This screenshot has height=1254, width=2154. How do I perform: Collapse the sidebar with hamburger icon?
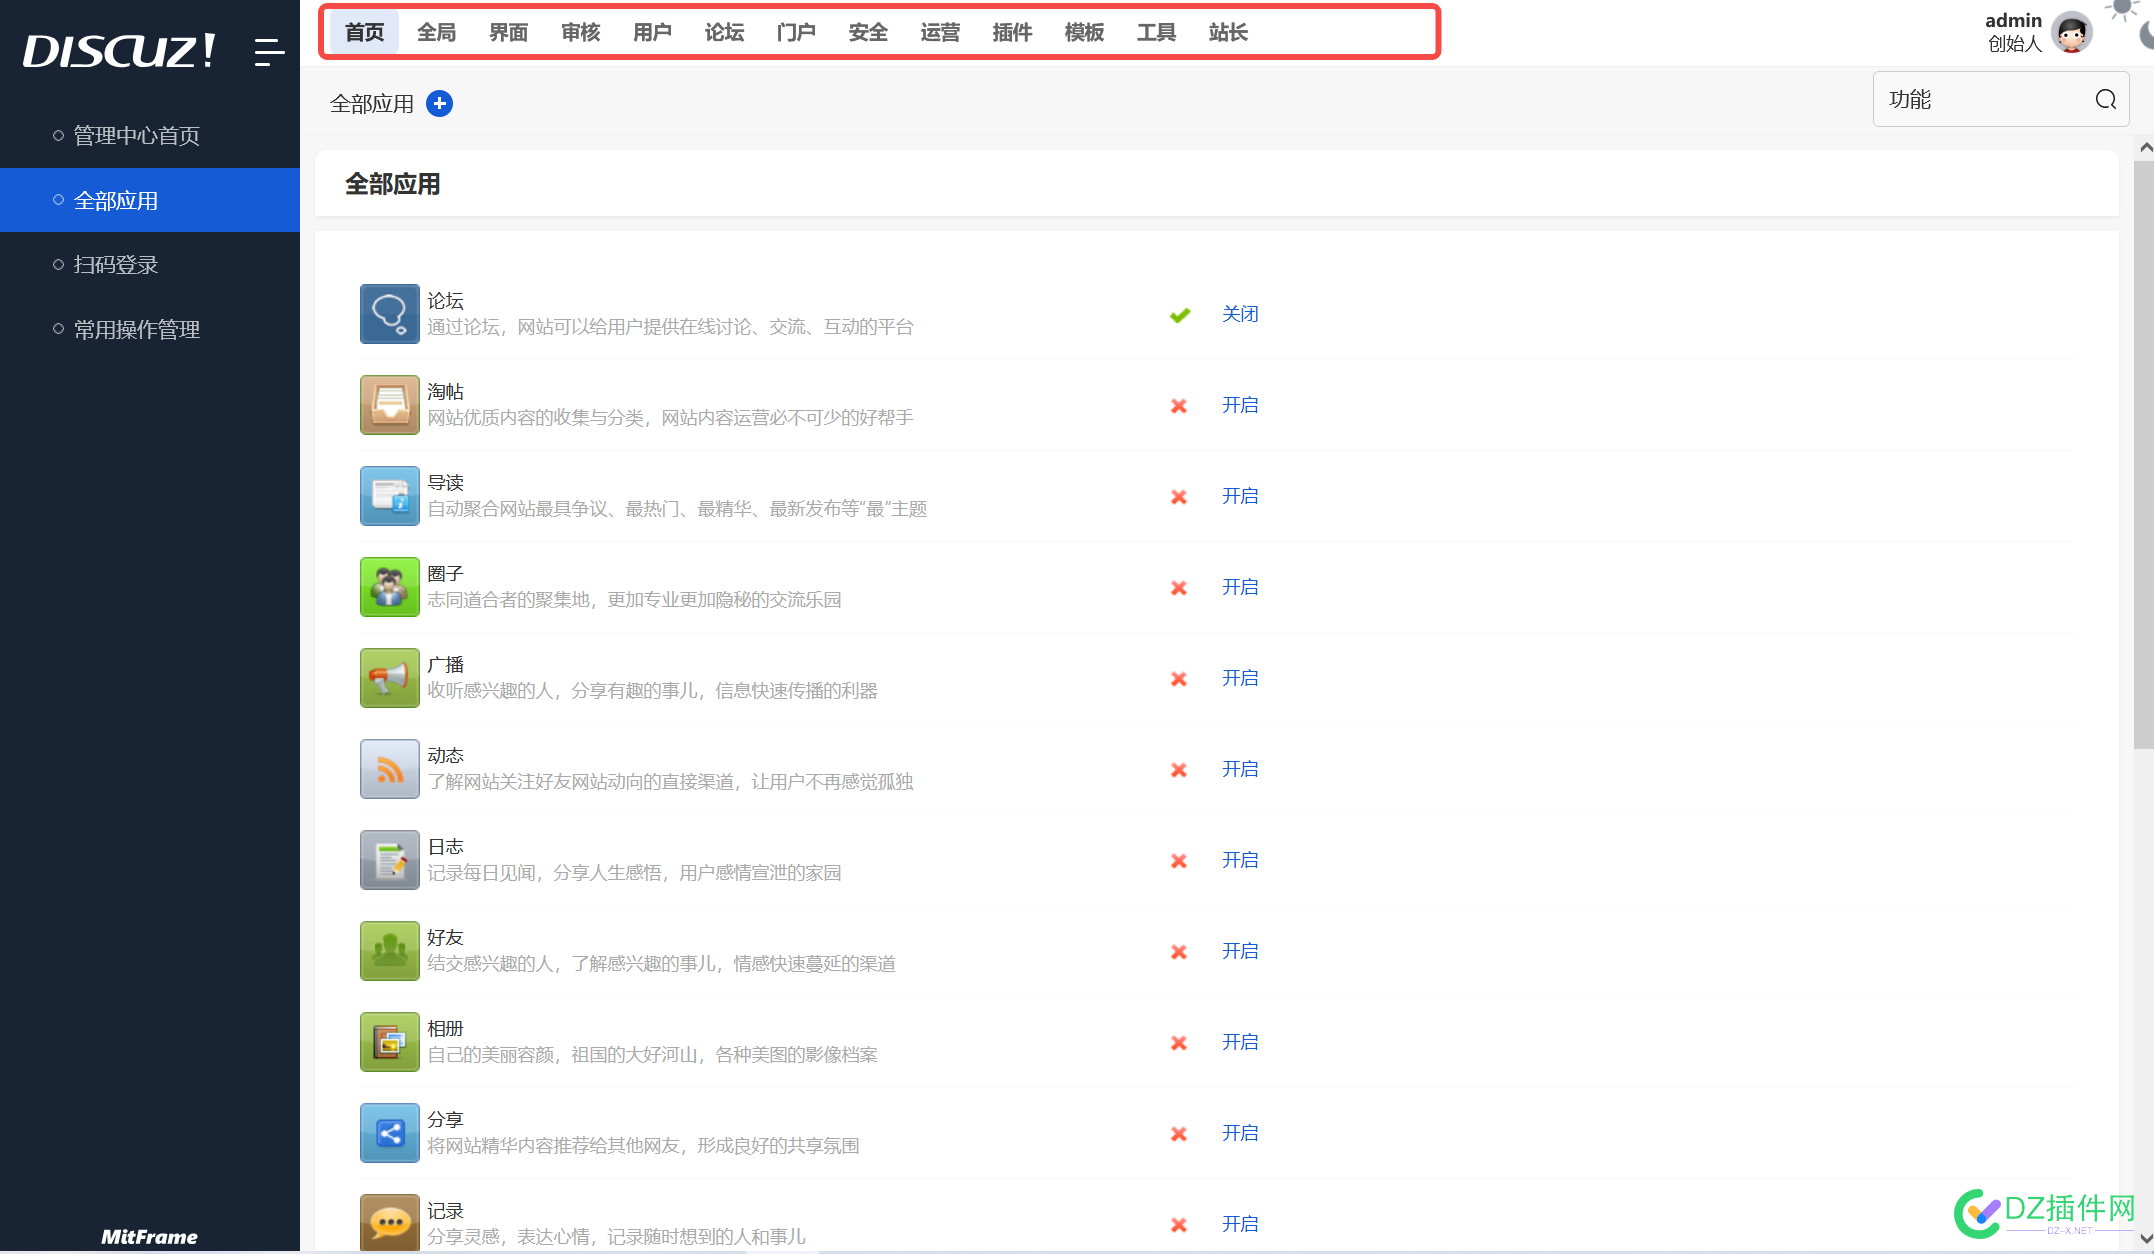point(269,52)
